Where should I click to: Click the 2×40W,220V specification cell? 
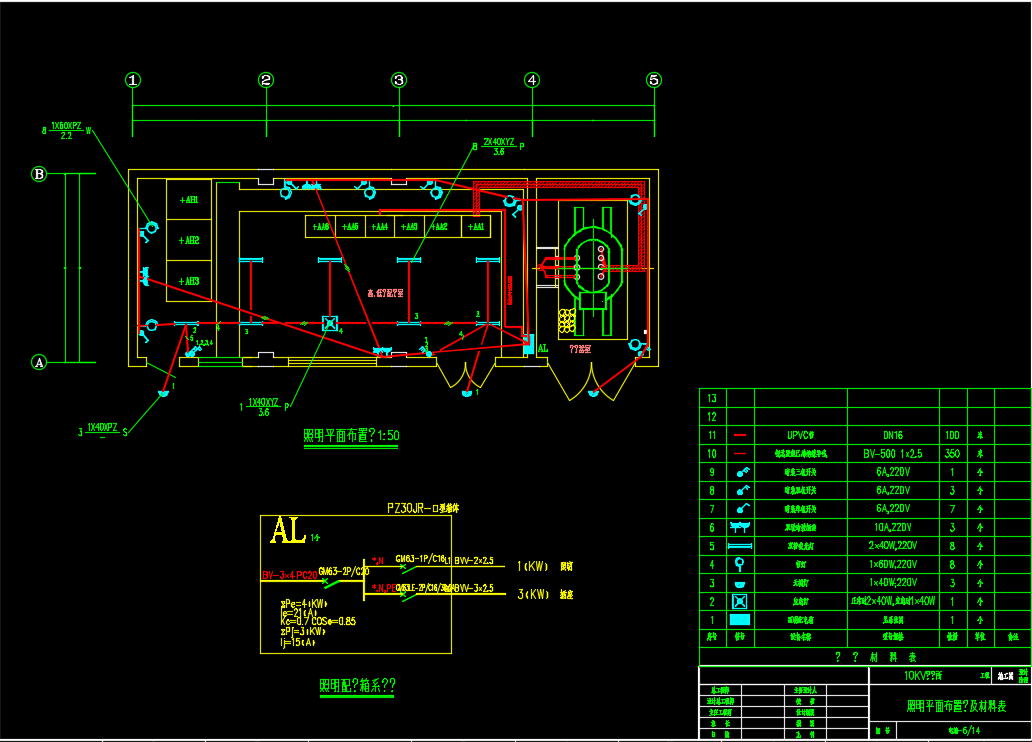pyautogui.click(x=893, y=546)
